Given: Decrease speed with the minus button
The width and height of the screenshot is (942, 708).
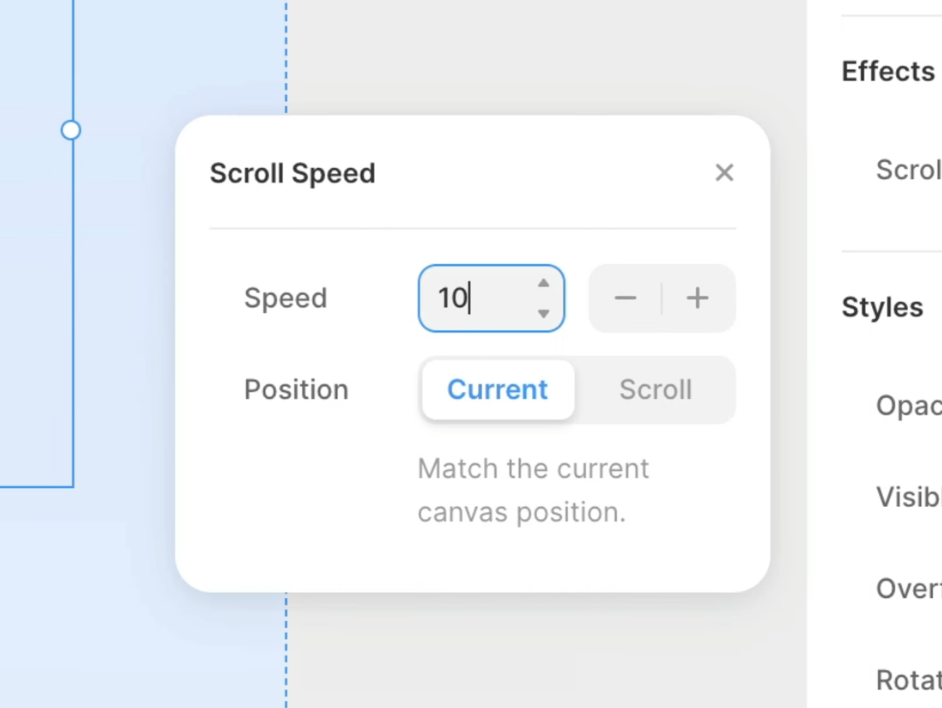Looking at the screenshot, I should pos(625,298).
